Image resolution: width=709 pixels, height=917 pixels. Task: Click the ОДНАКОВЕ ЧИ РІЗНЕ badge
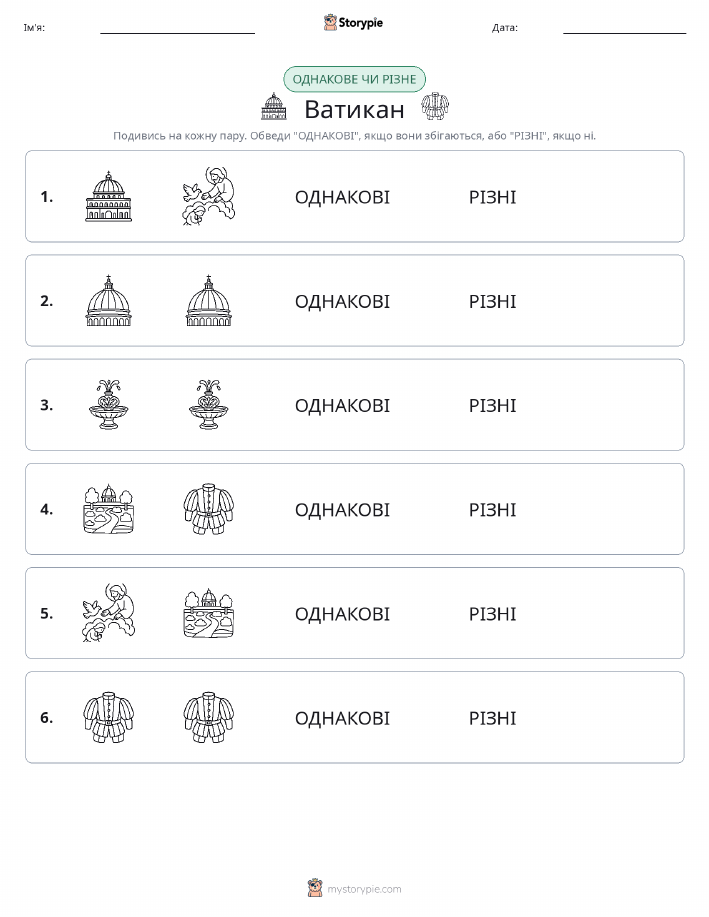point(354,79)
